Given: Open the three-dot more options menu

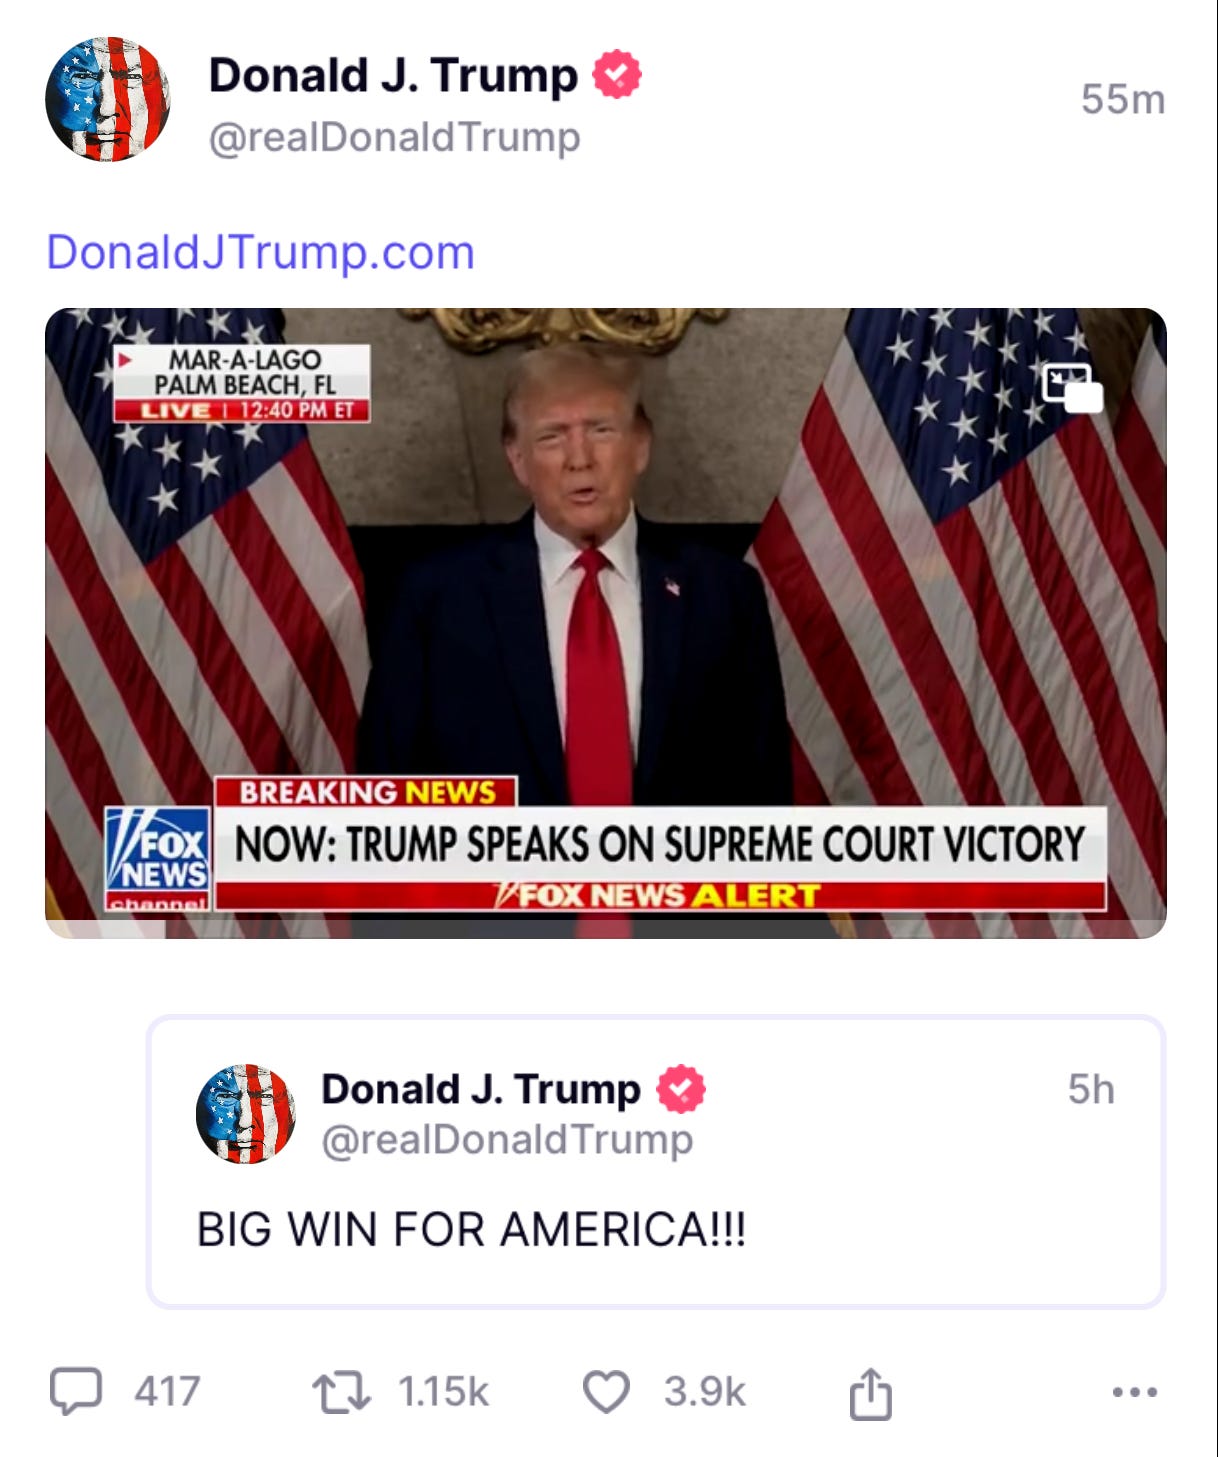Looking at the screenshot, I should pyautogui.click(x=1135, y=1391).
